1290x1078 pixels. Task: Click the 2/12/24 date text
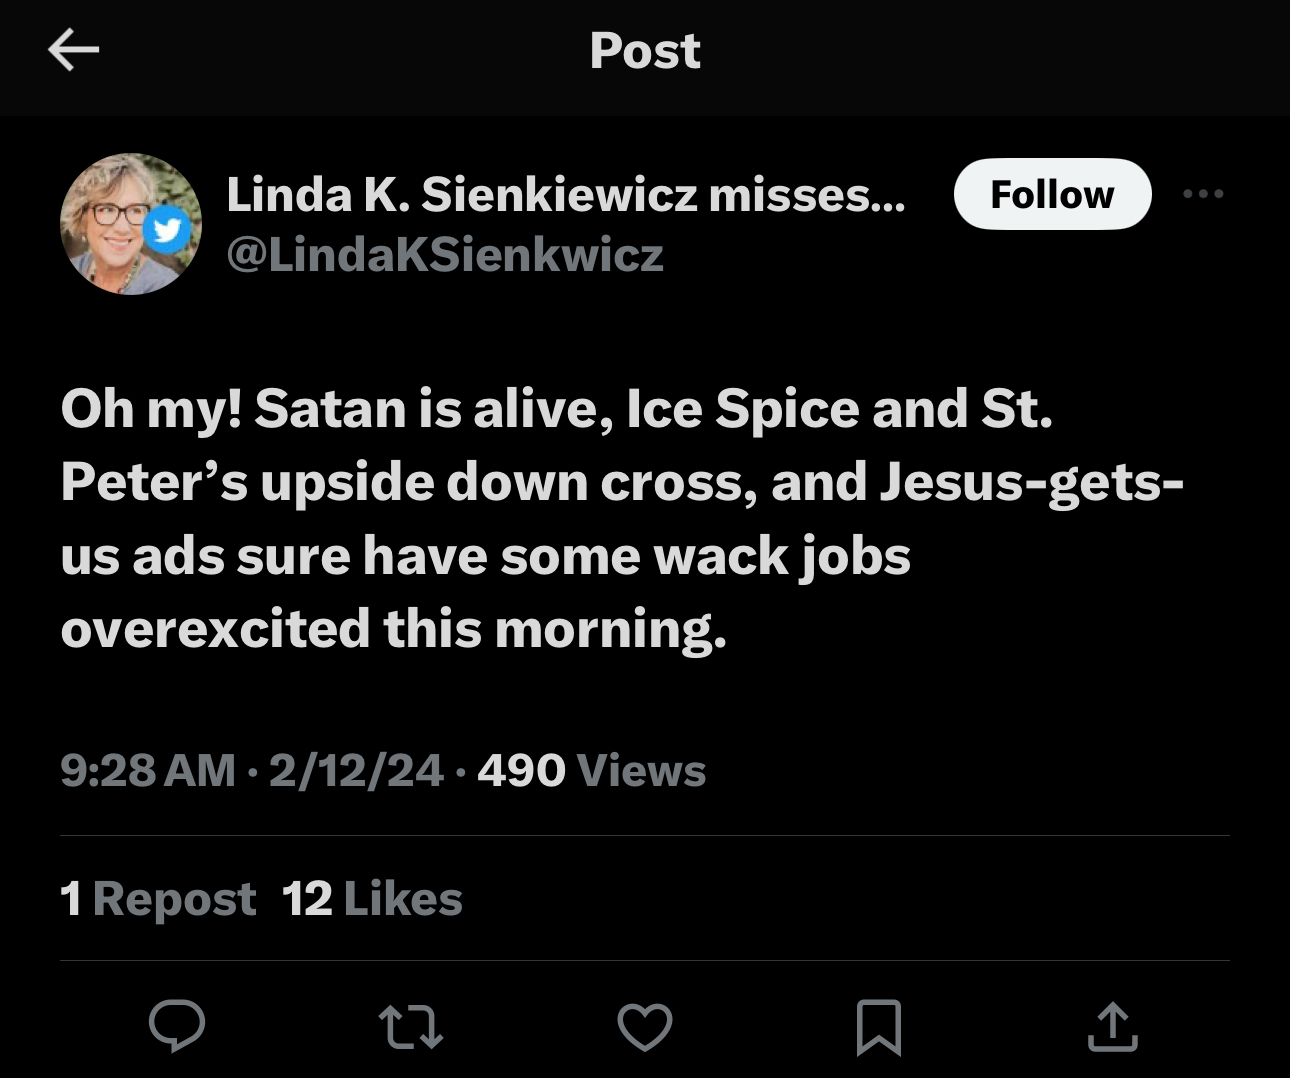point(355,770)
